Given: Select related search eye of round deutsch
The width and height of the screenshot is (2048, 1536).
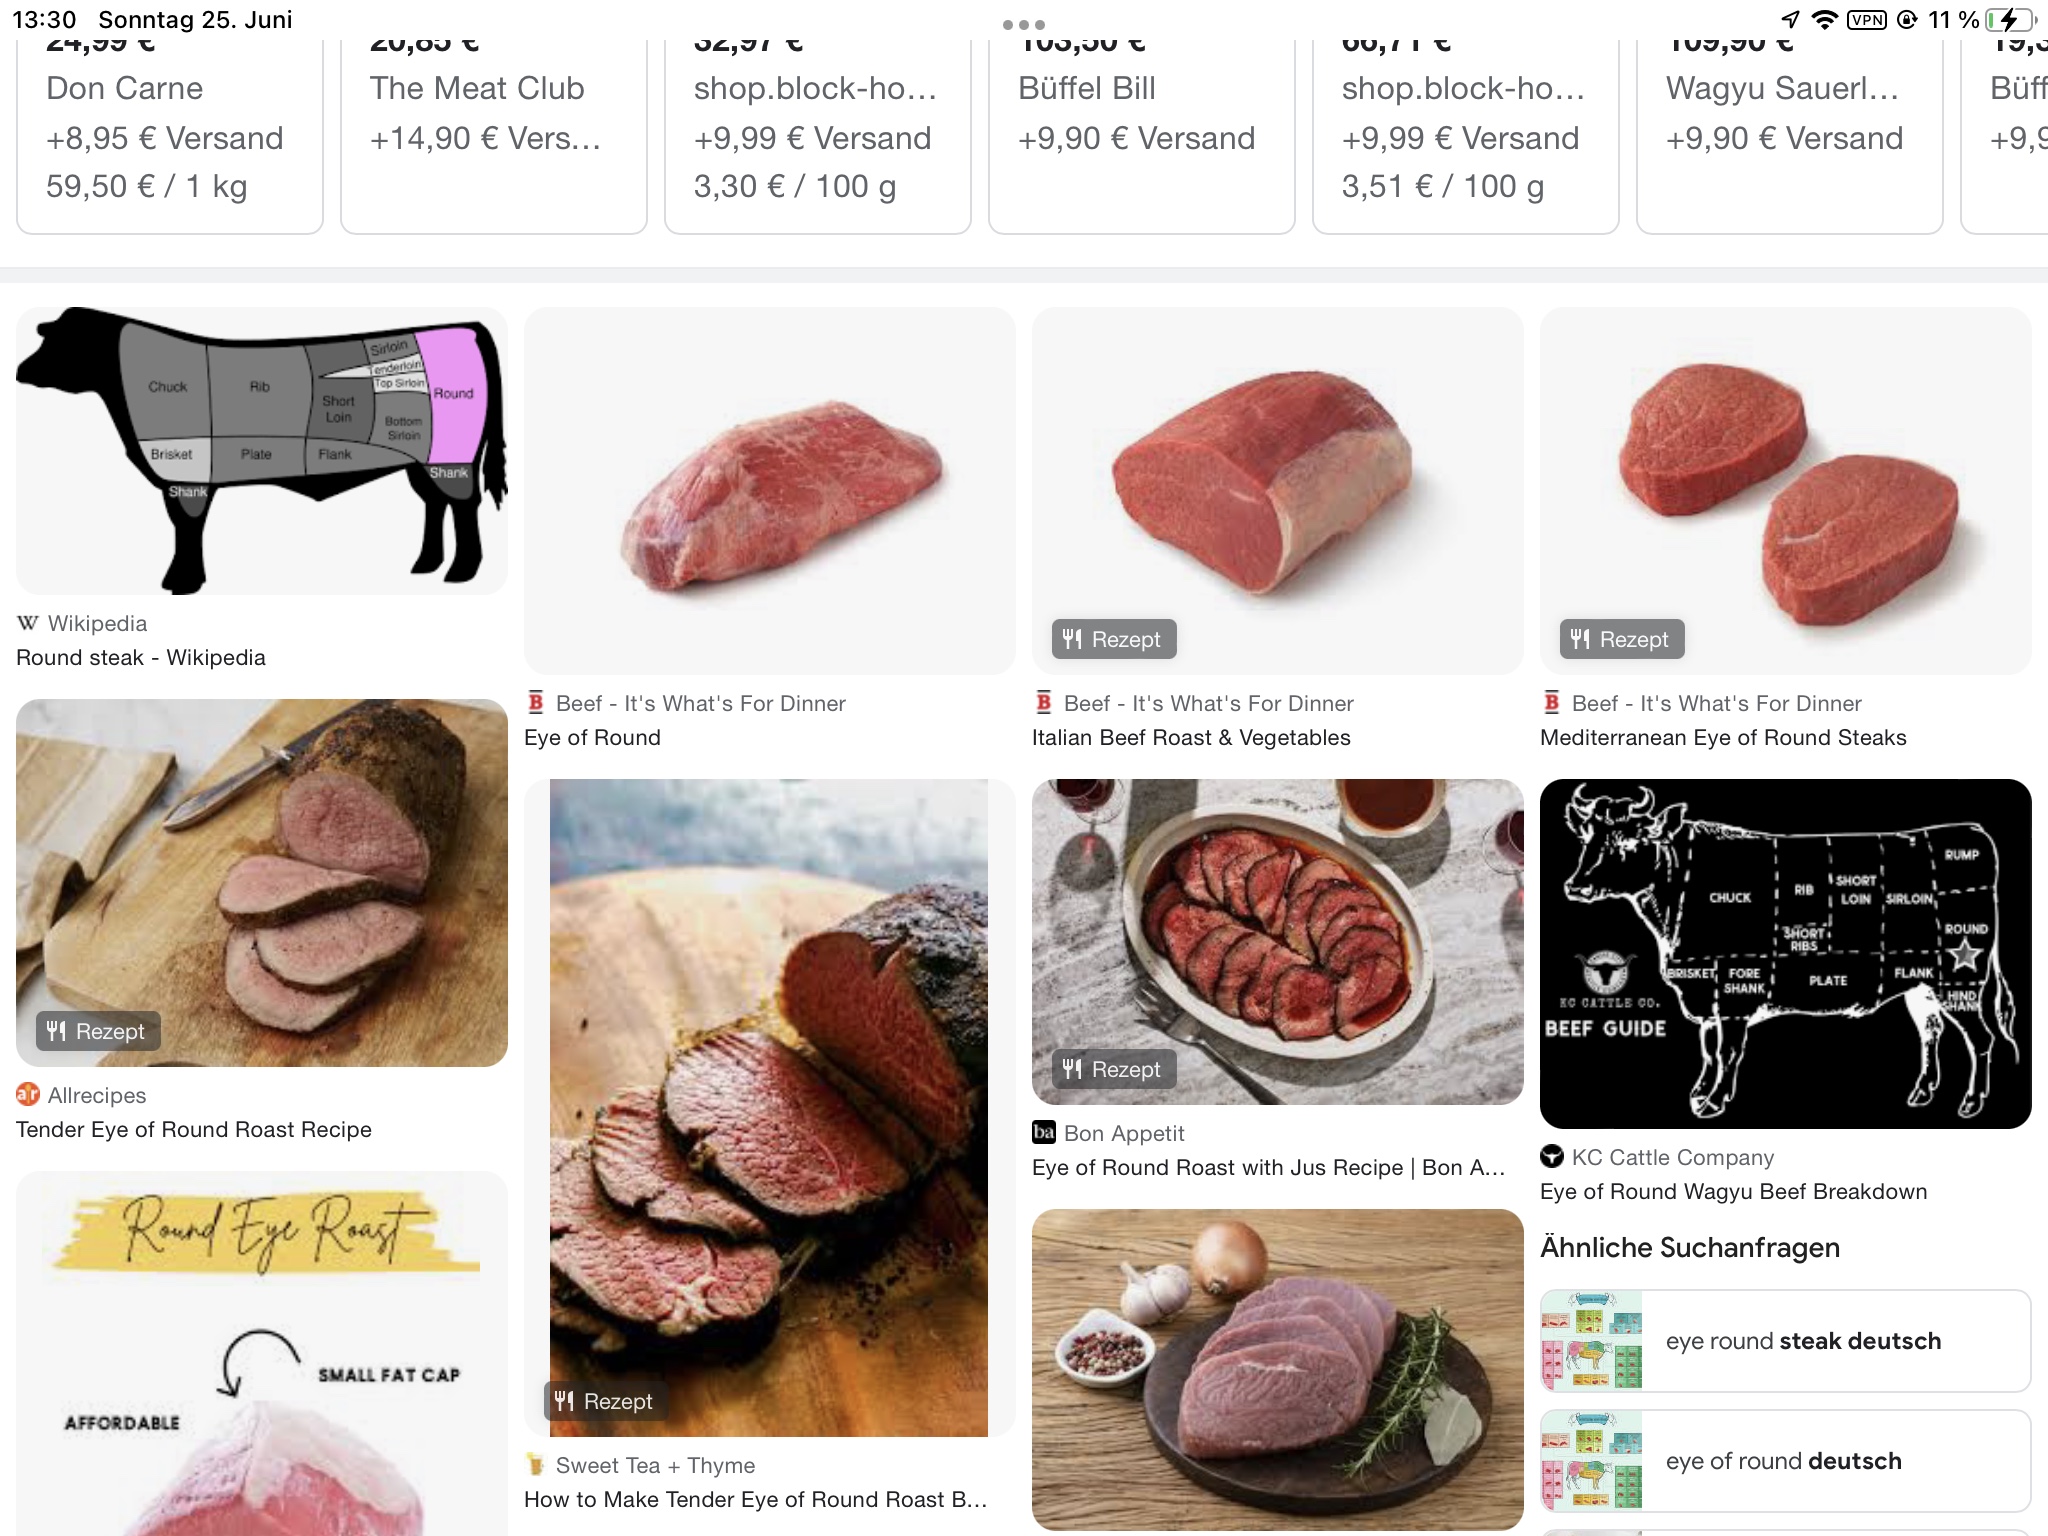Looking at the screenshot, I should coord(1785,1461).
